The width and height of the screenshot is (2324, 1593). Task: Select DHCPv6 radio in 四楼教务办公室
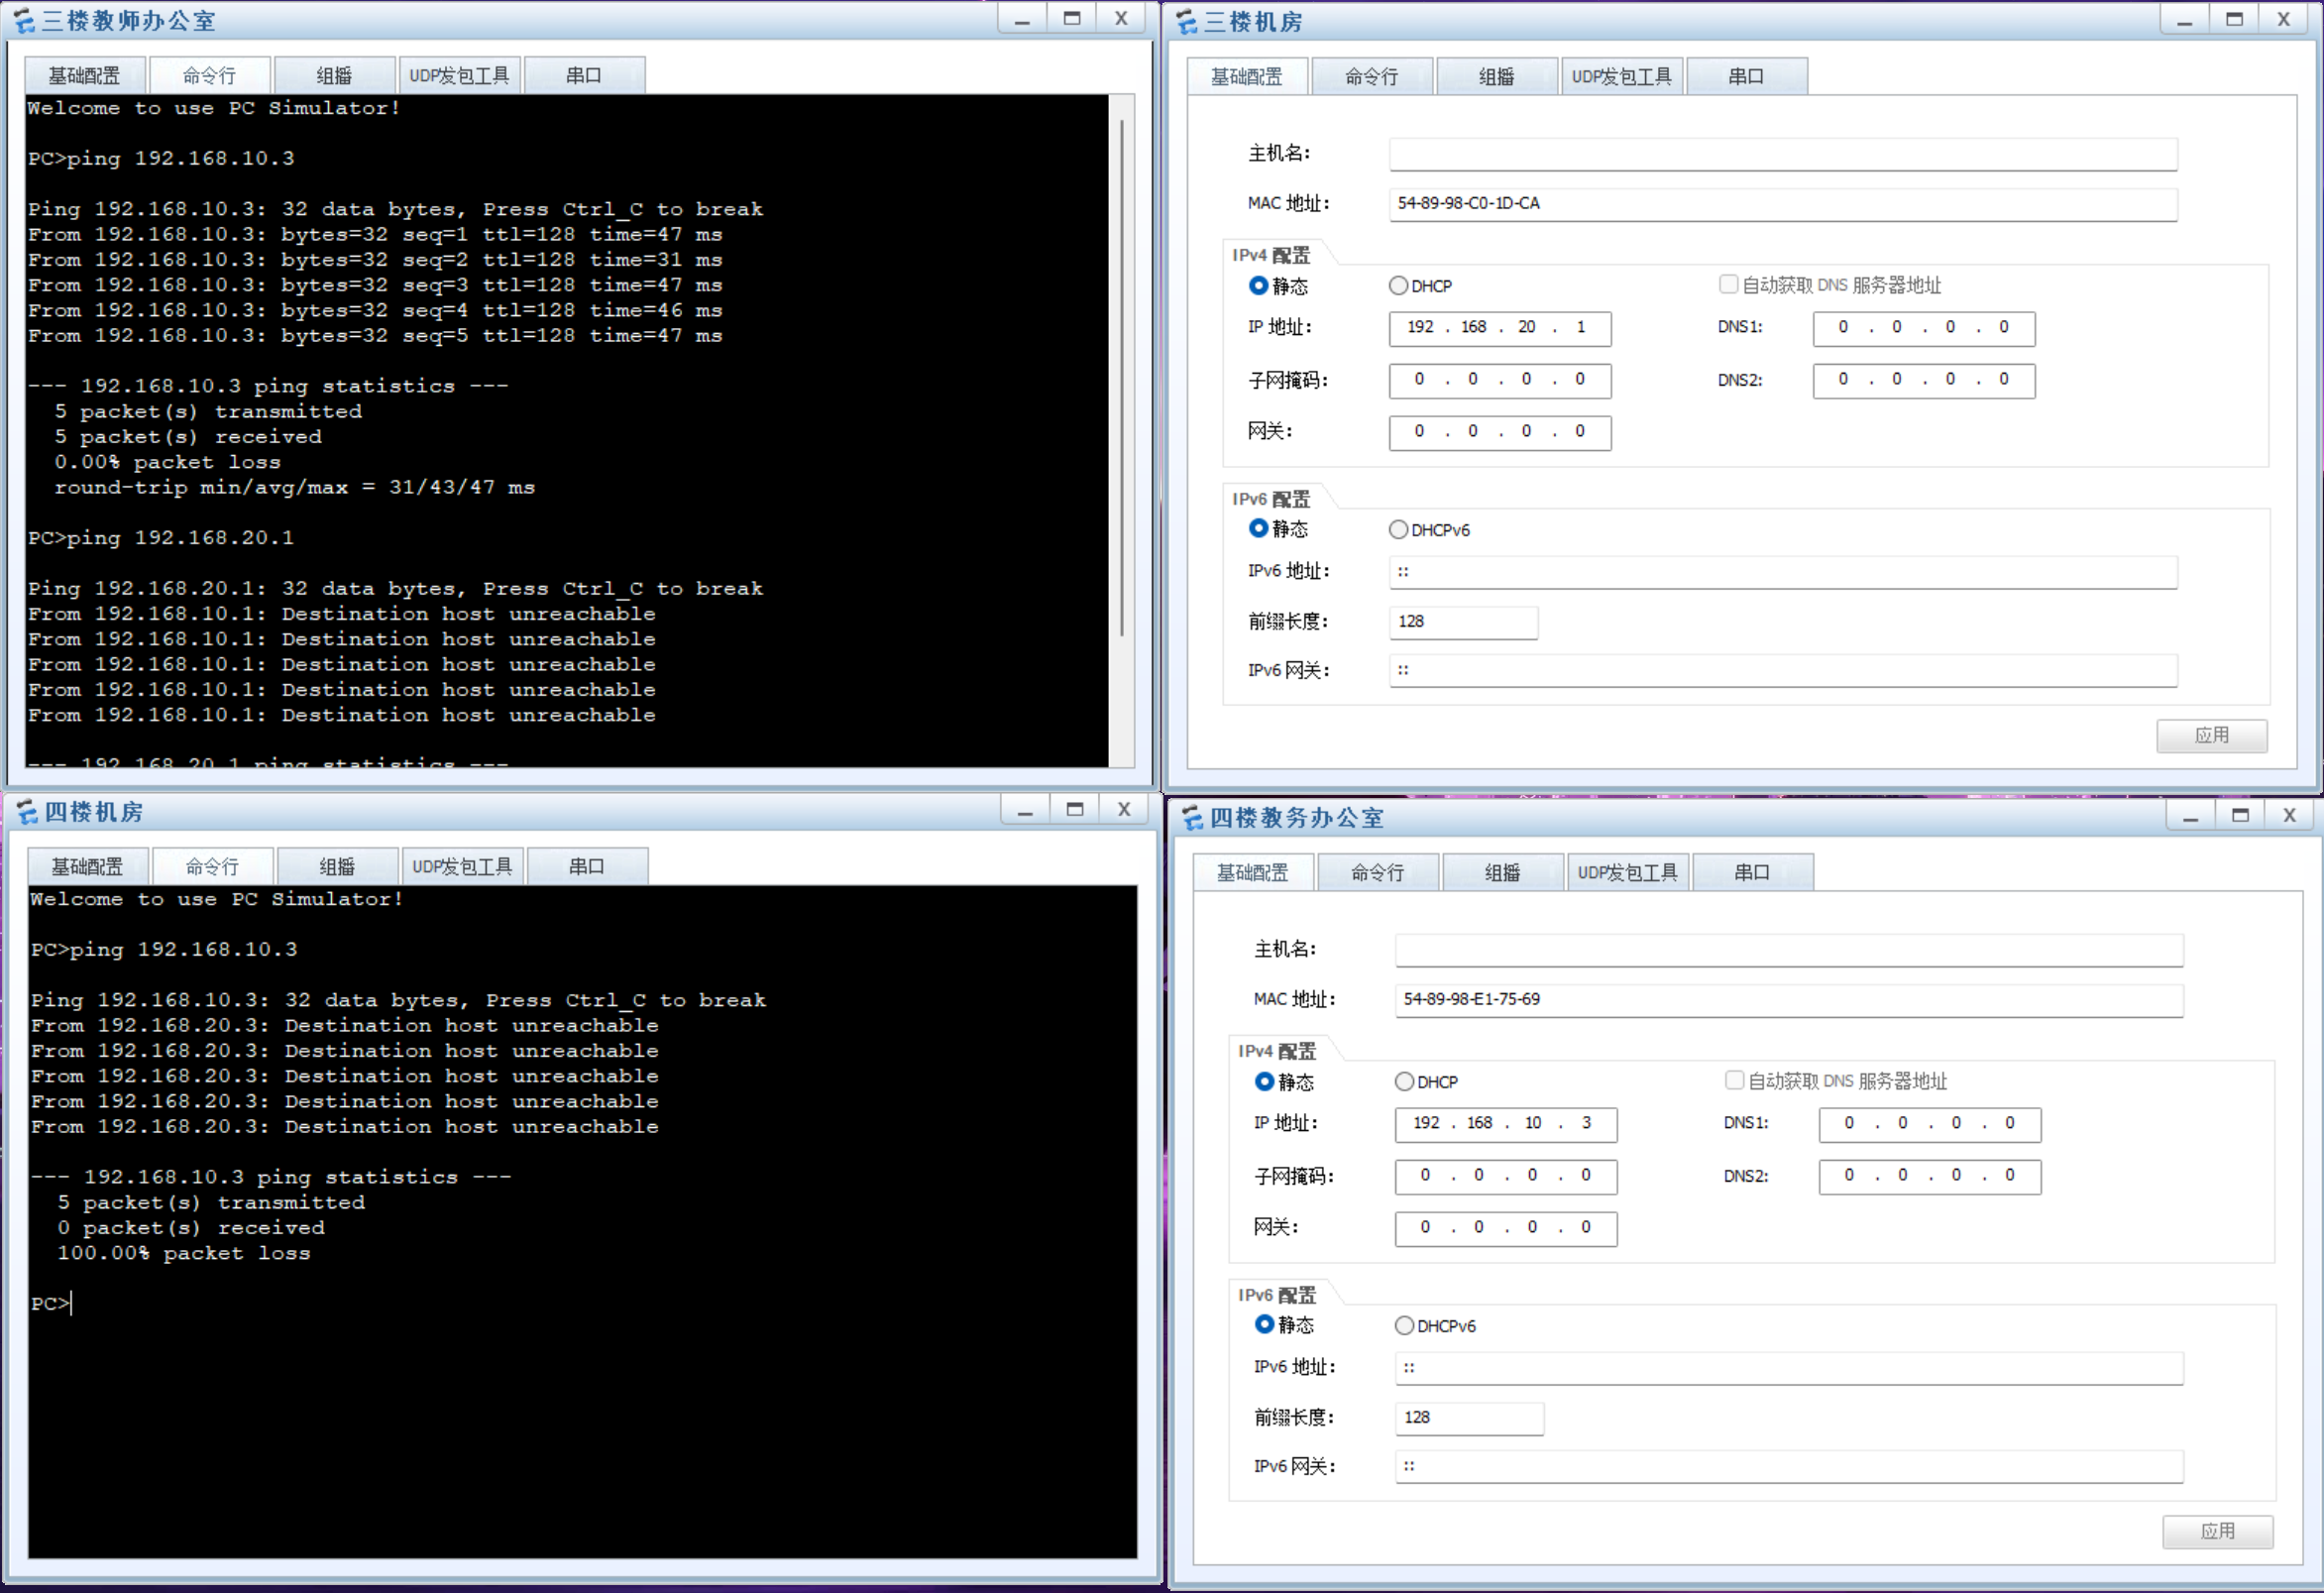pyautogui.click(x=1405, y=1326)
